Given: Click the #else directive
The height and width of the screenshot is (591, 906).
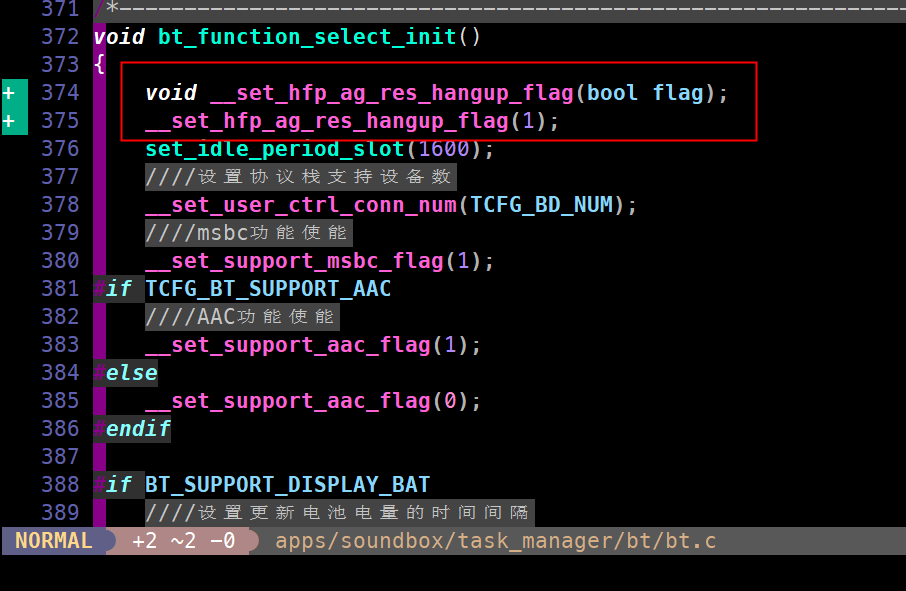Looking at the screenshot, I should (x=125, y=373).
